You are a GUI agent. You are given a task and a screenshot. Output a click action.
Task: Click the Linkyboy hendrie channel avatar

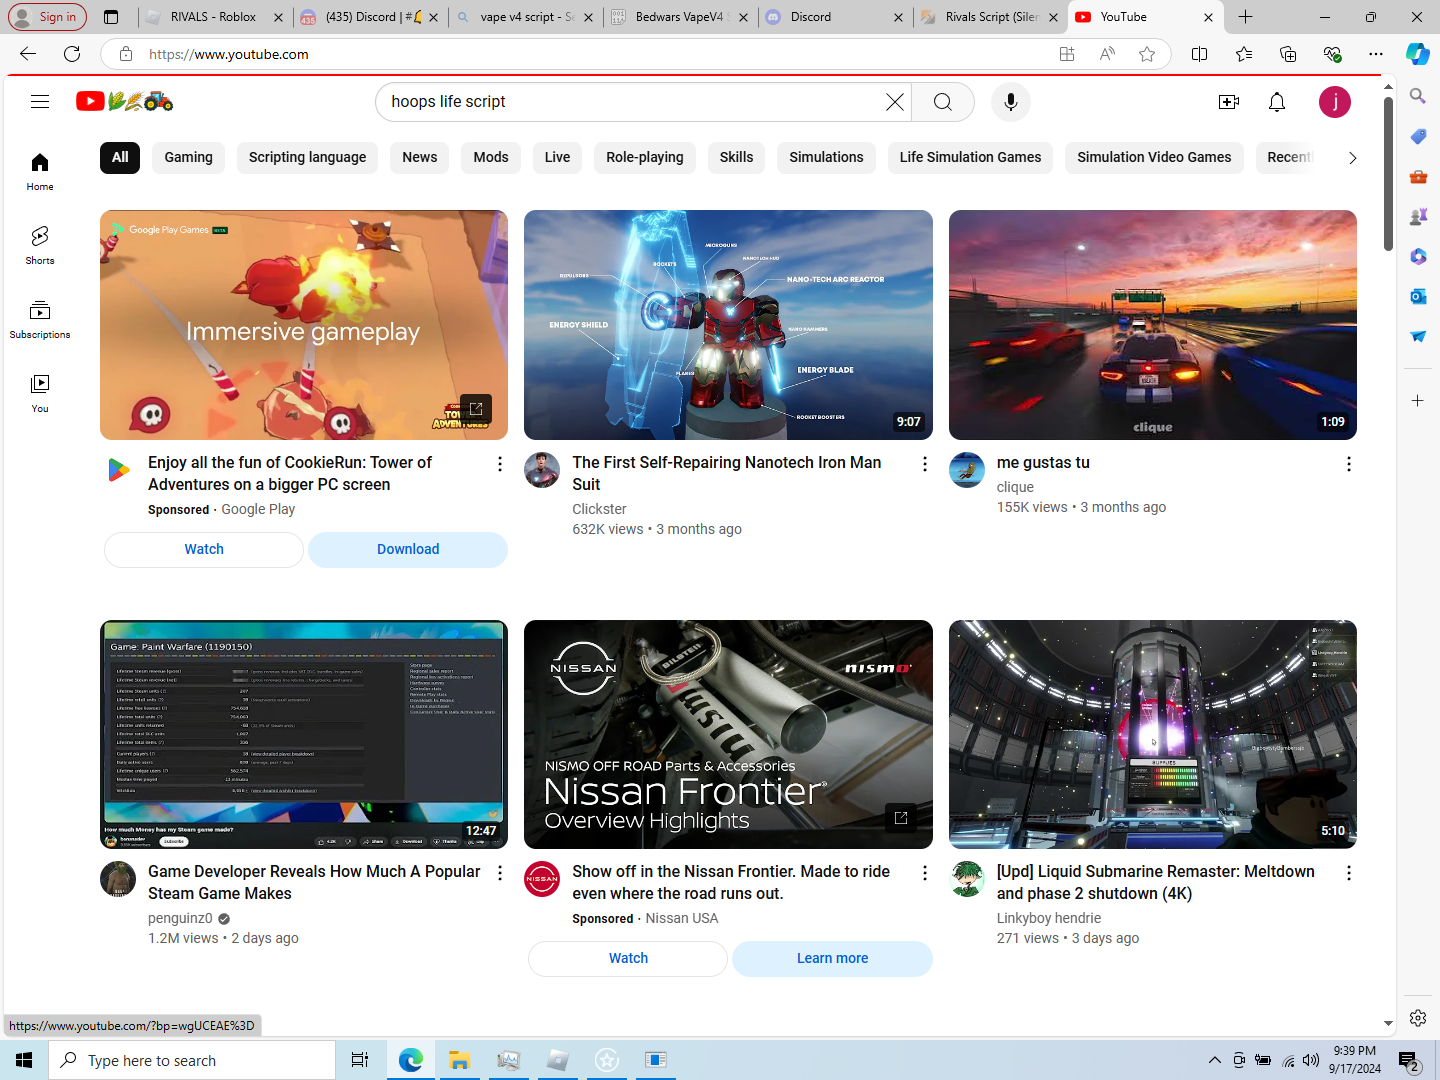967,879
